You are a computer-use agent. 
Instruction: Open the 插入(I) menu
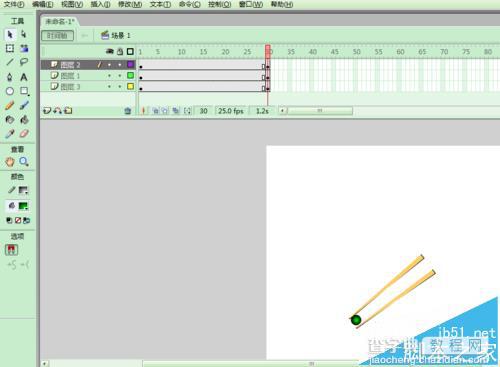(x=101, y=4)
